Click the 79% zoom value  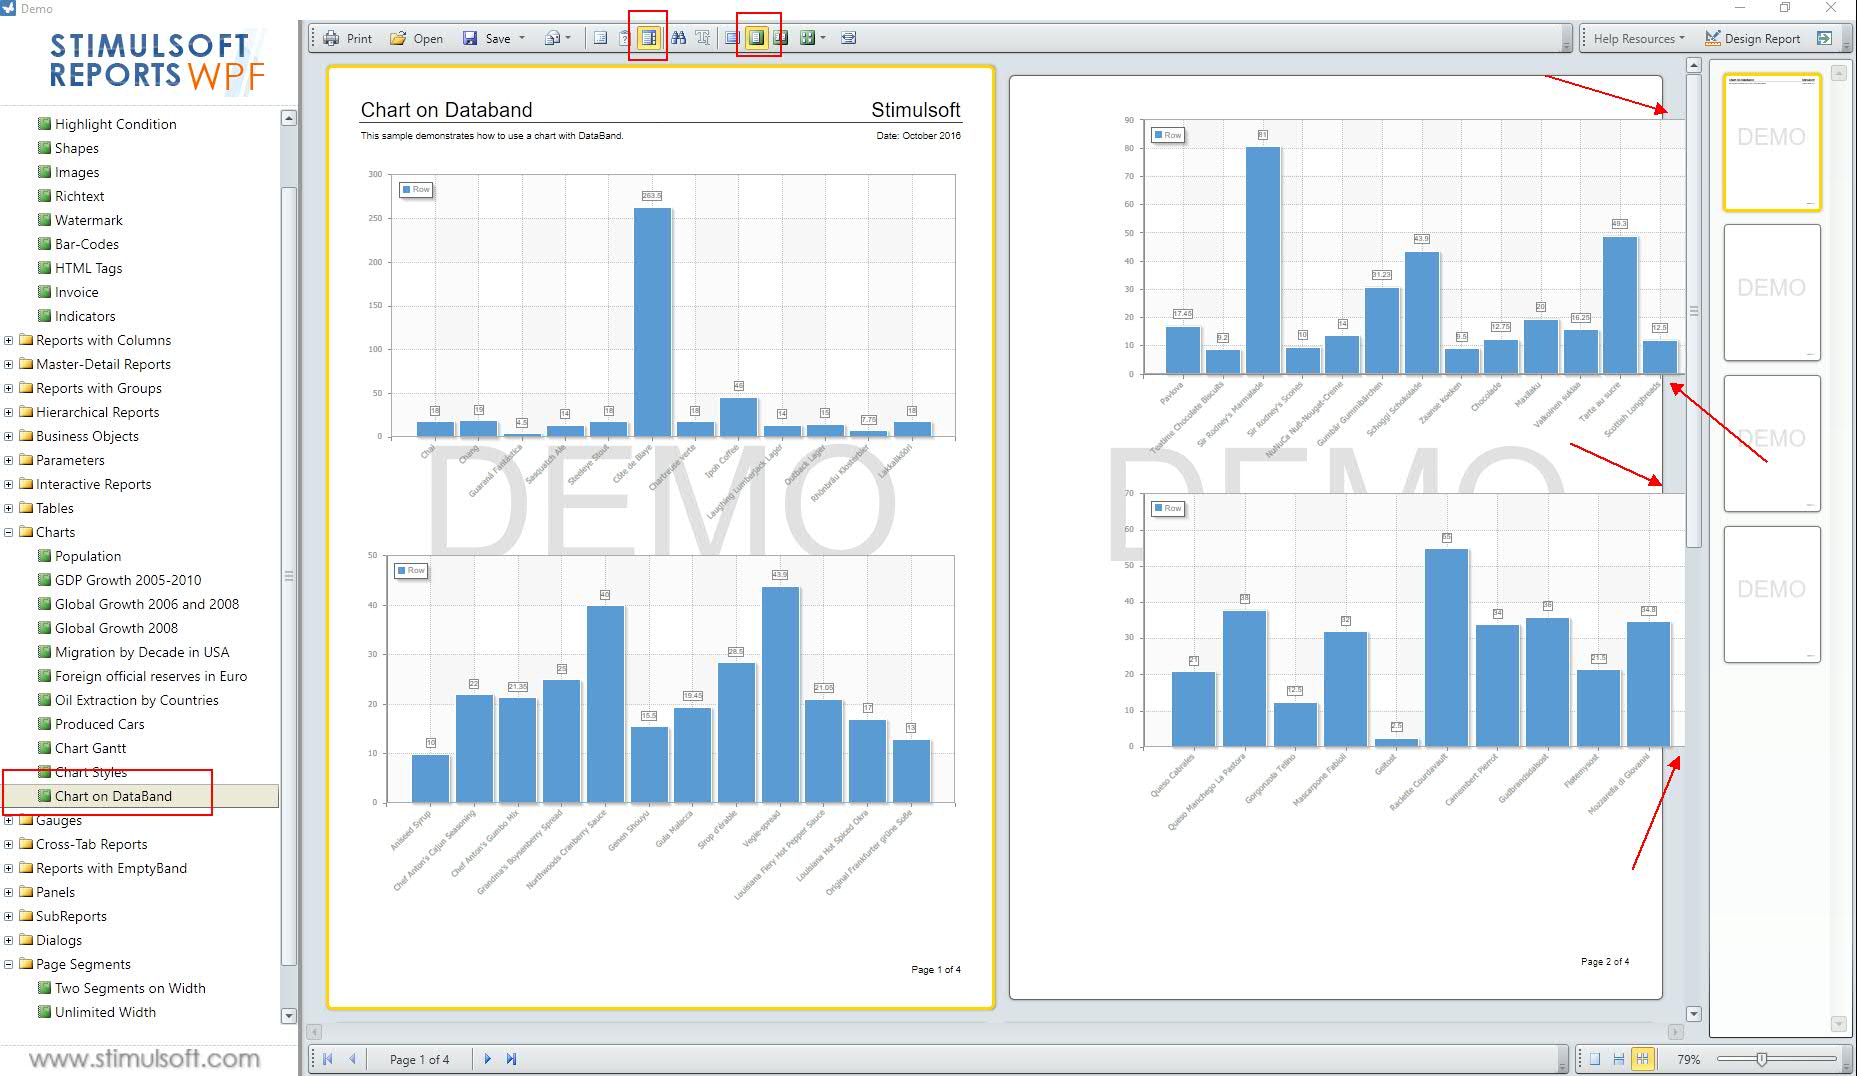(x=1688, y=1059)
